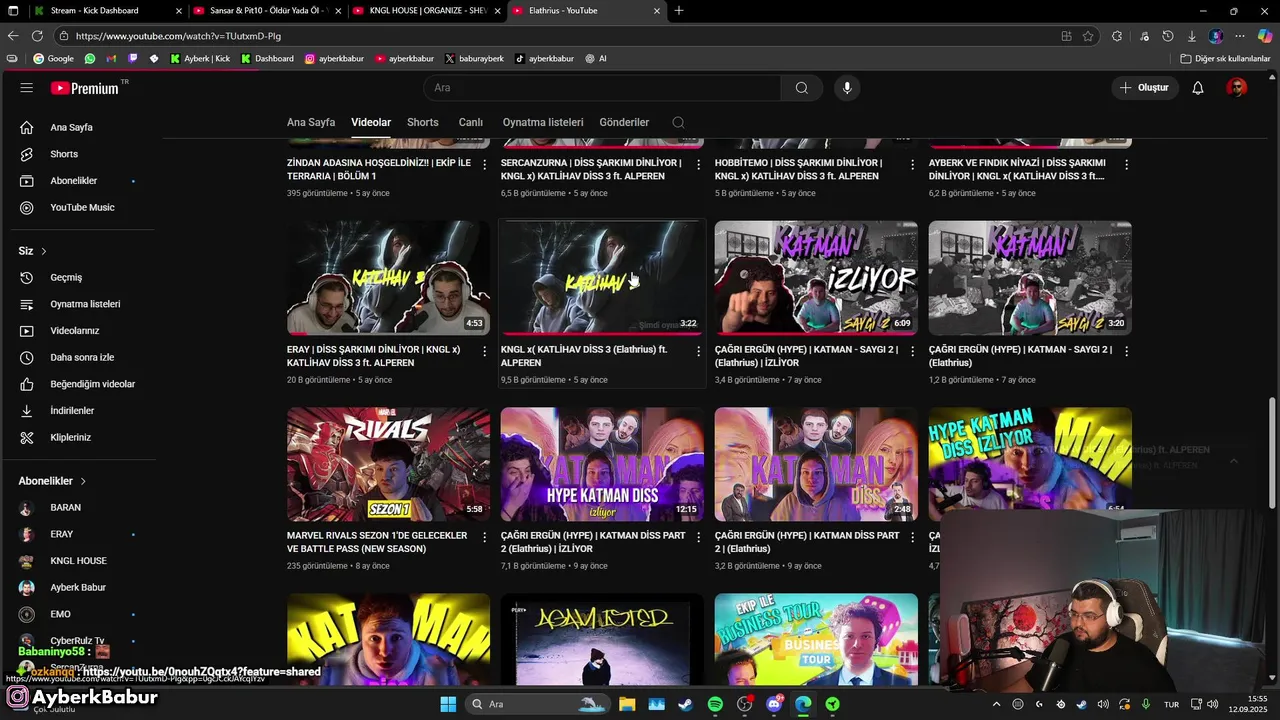Show hidden system tray icons
This screenshot has width=1280, height=720.
996,704
